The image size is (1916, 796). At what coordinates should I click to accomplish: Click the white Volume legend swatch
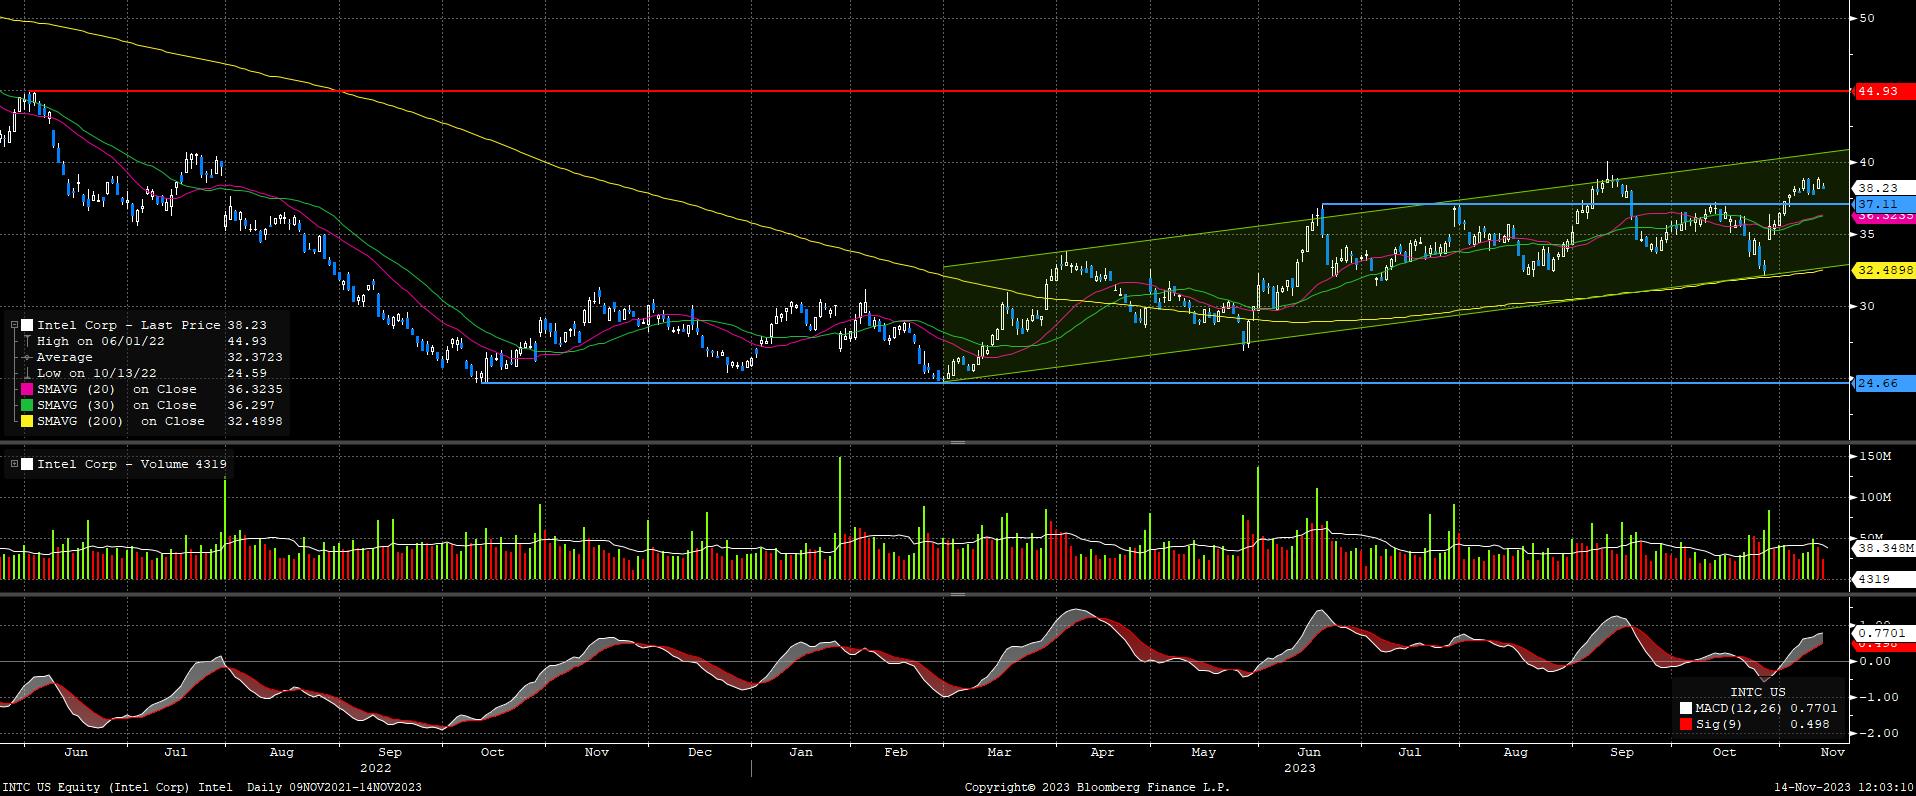[28, 464]
